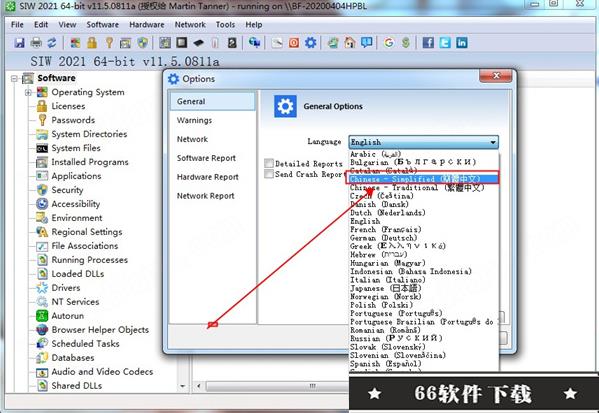Open Hardware Report options page
Image resolution: width=599 pixels, height=413 pixels.
pyautogui.click(x=213, y=177)
